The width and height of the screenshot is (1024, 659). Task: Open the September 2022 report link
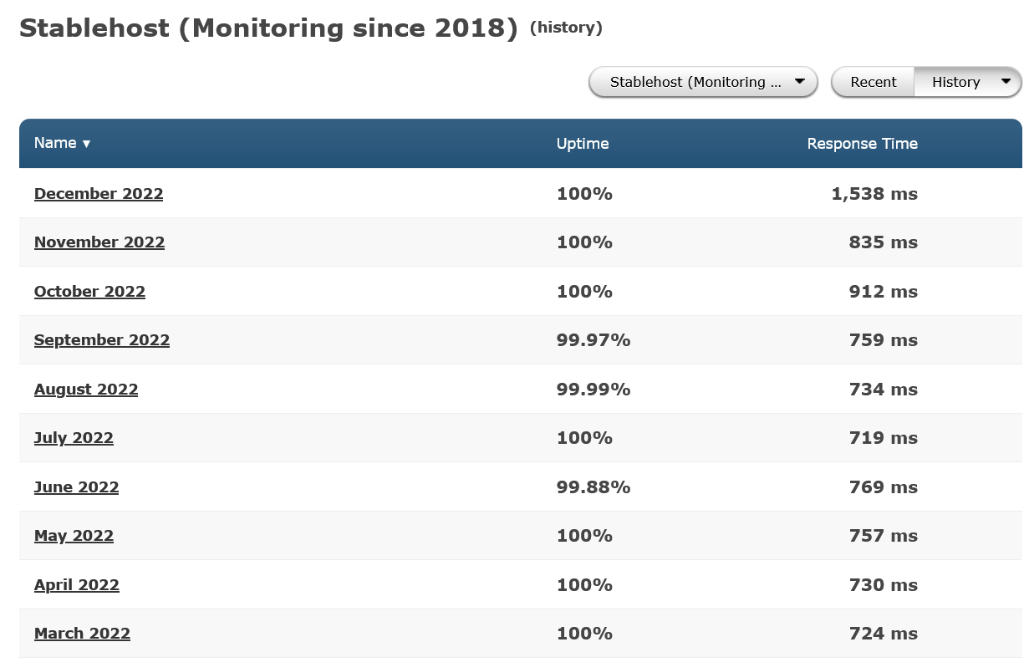pos(102,340)
